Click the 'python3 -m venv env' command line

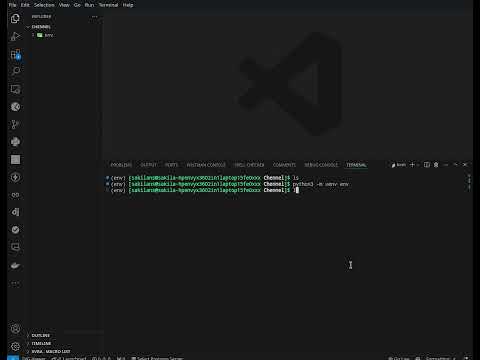320,184
